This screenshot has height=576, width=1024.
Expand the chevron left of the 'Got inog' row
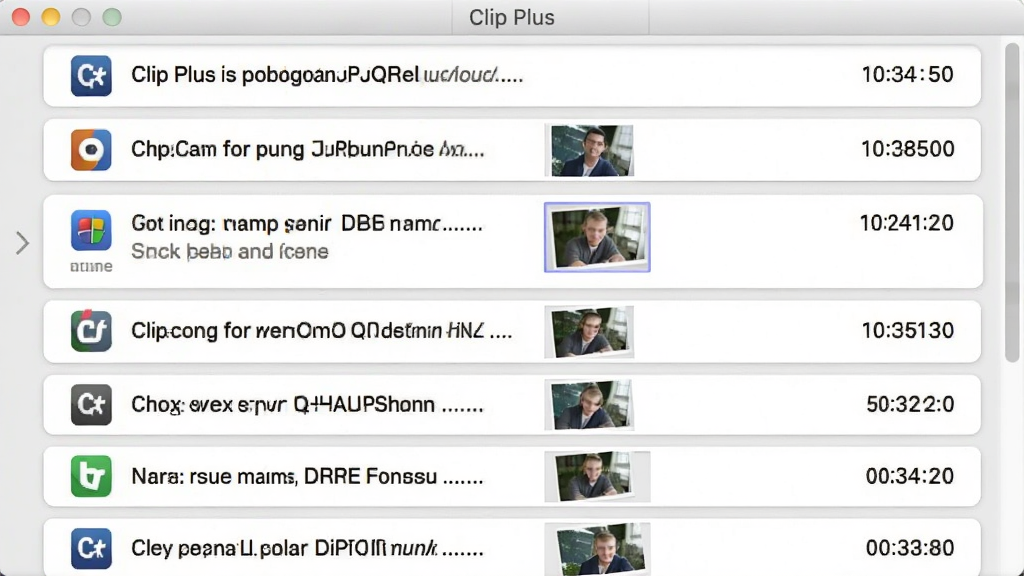[x=22, y=243]
